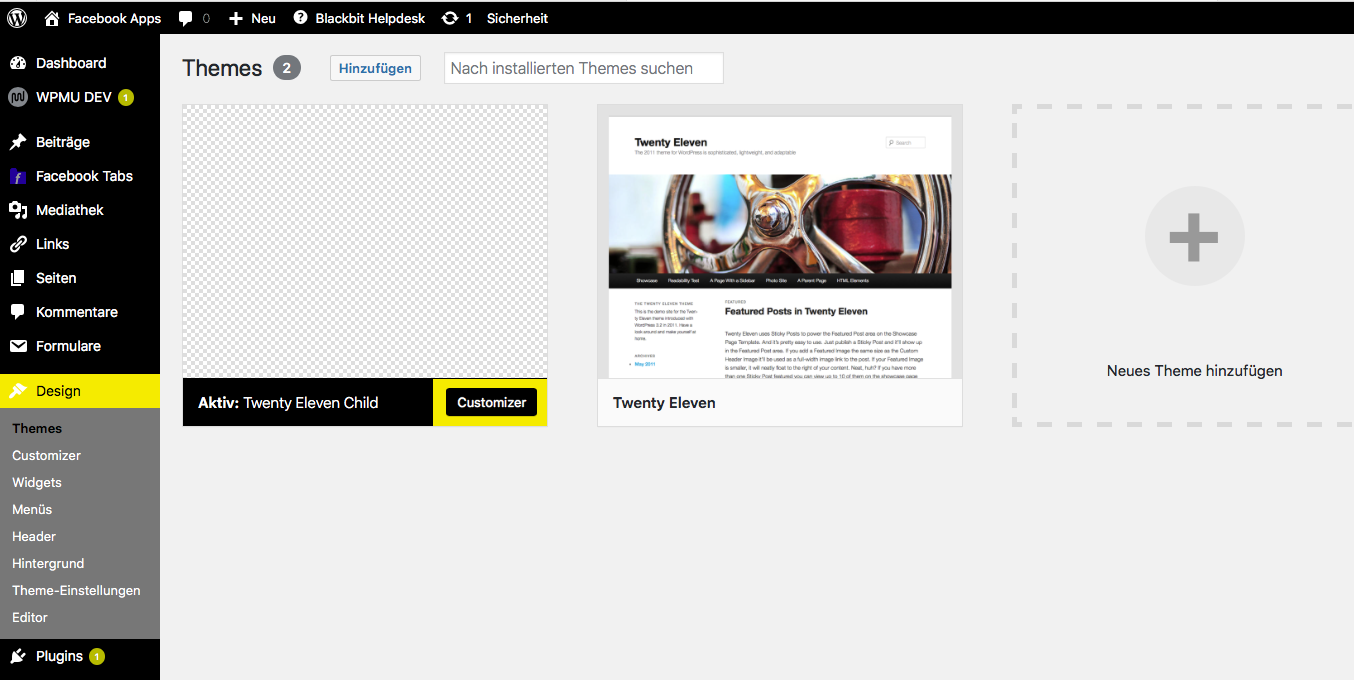This screenshot has height=680, width=1354.
Task: Open the Formulare menu
Action: point(80,346)
